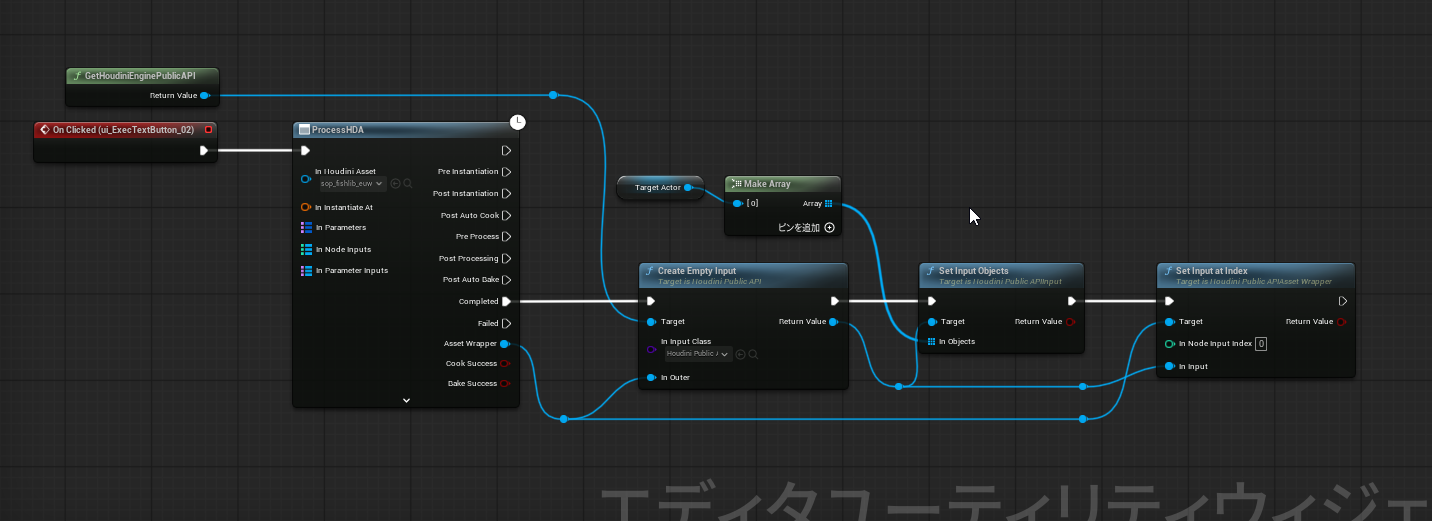Click the red delegate pin on On Clicked event

(208, 130)
